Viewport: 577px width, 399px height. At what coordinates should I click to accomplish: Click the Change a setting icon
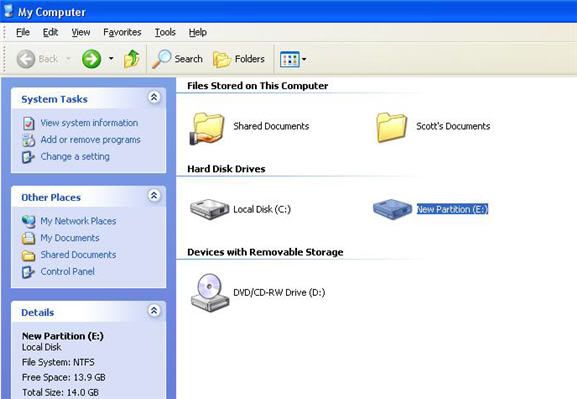pos(28,157)
